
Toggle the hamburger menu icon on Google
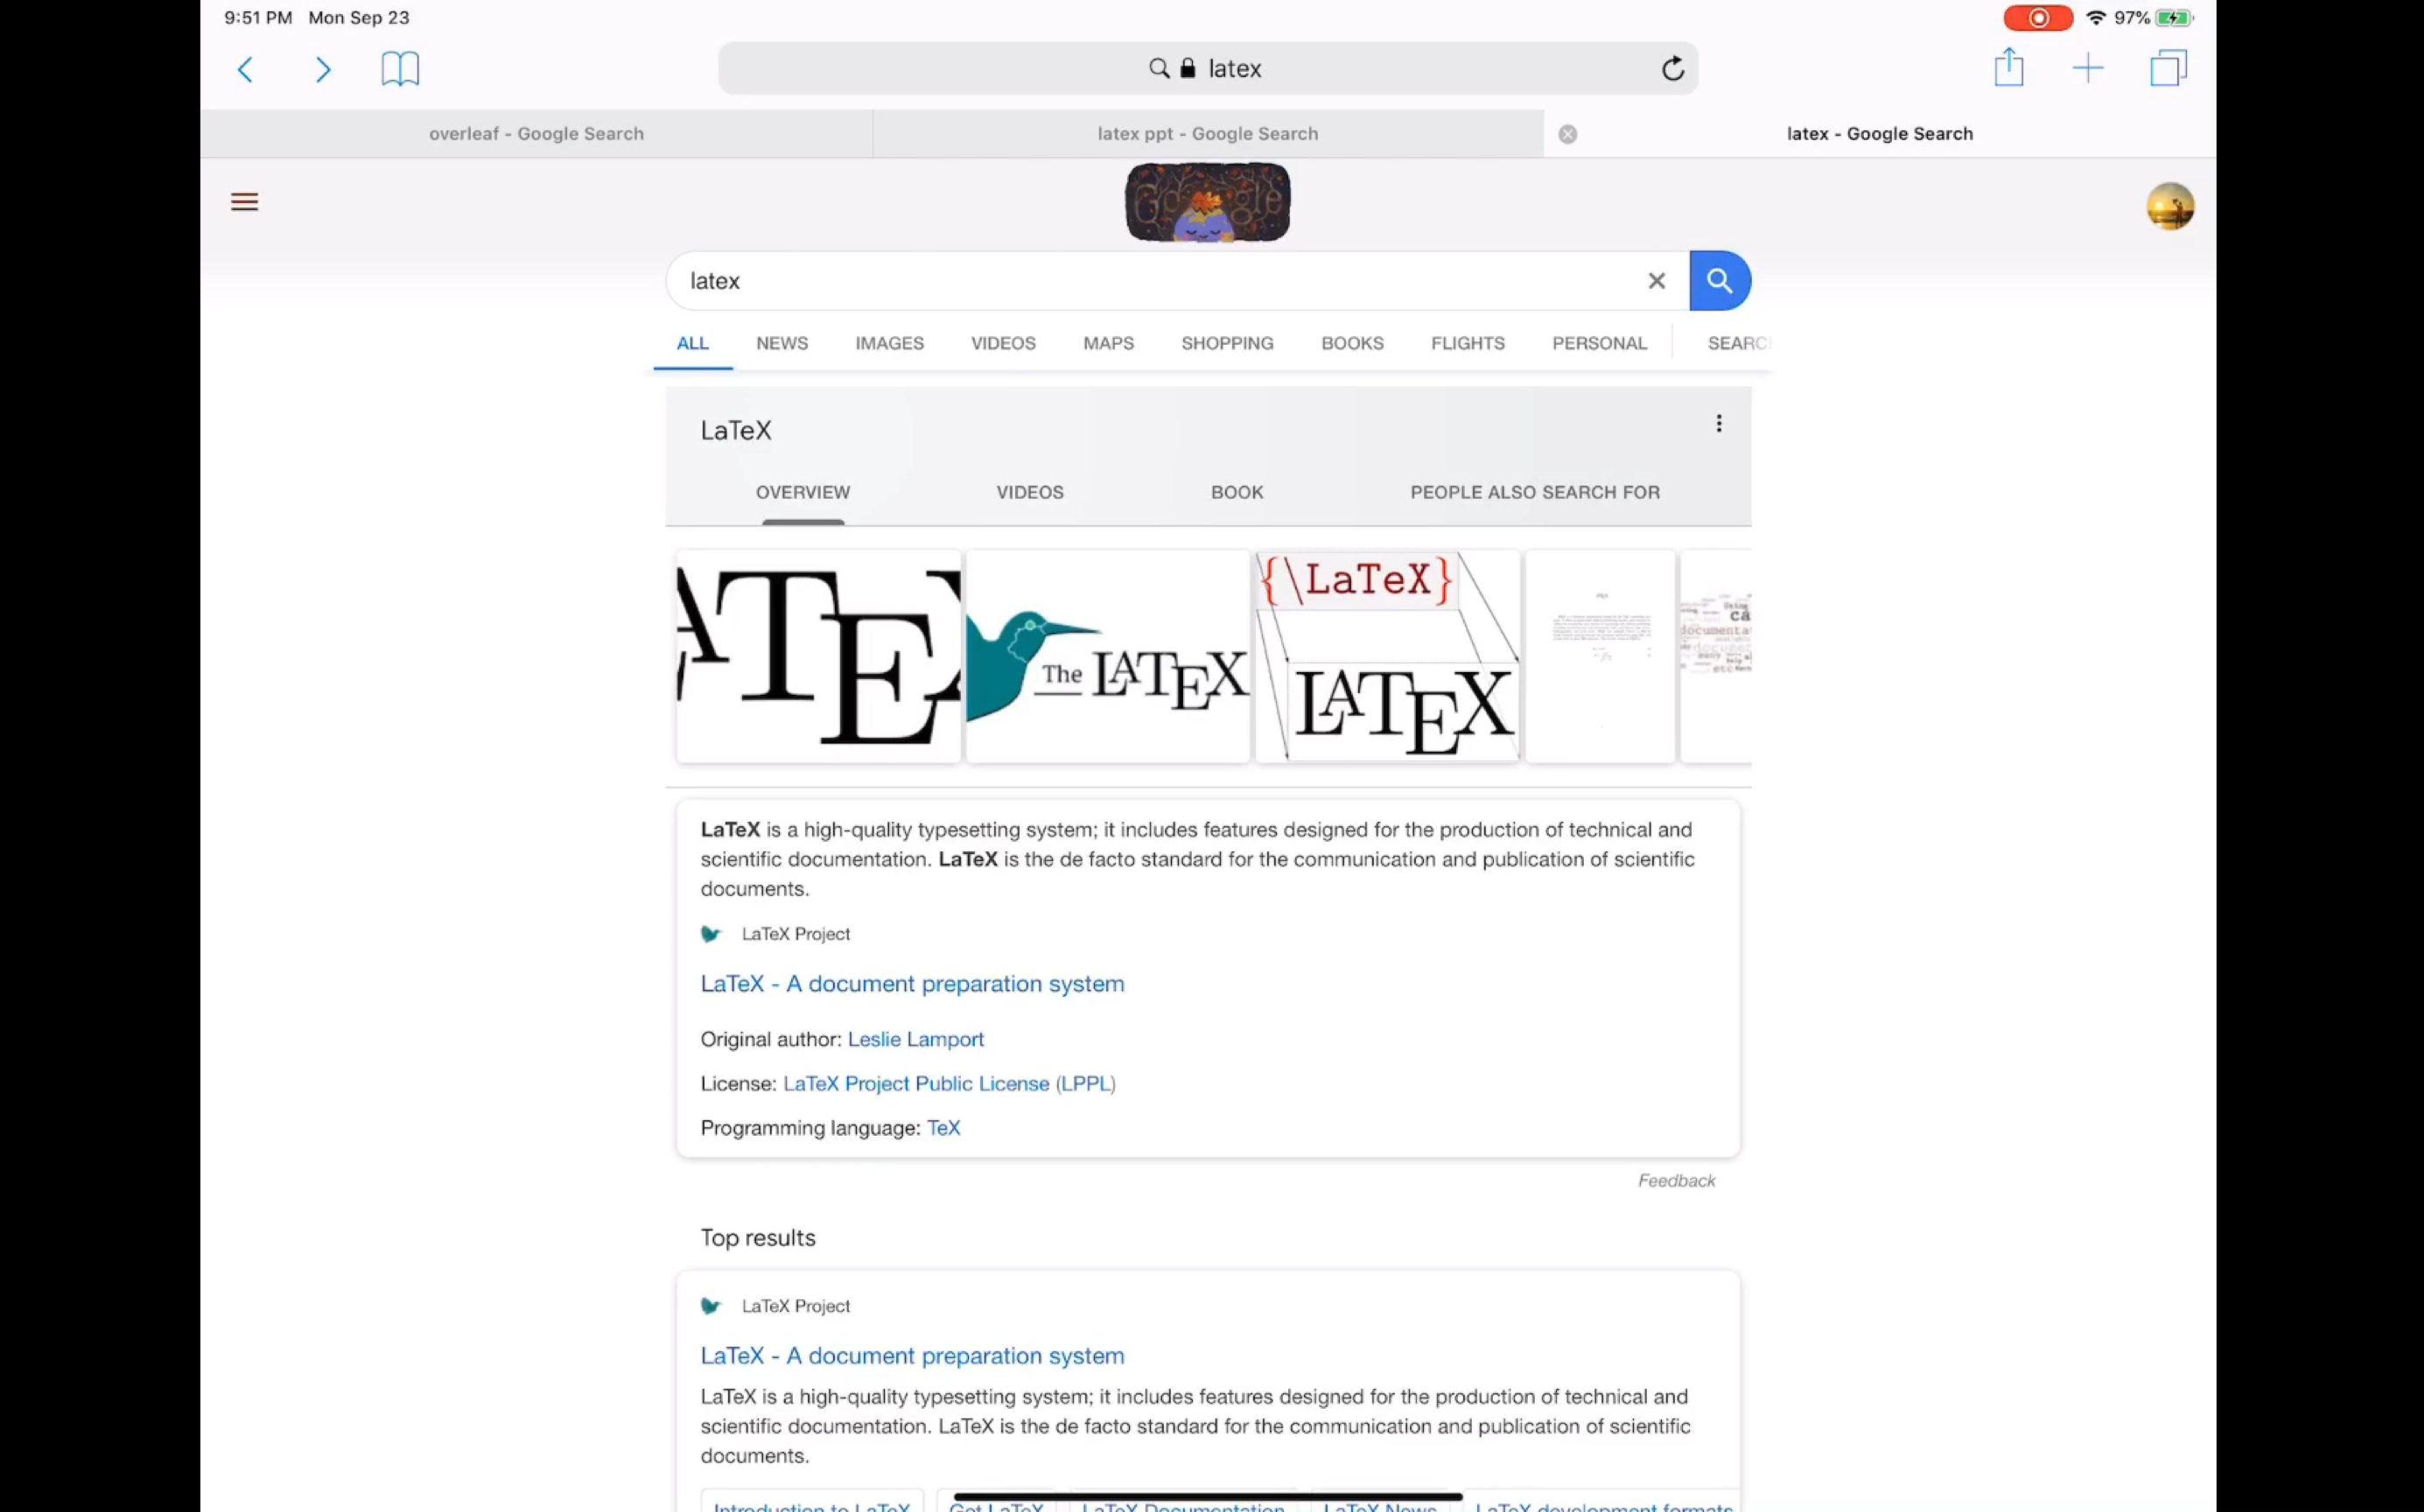244,200
